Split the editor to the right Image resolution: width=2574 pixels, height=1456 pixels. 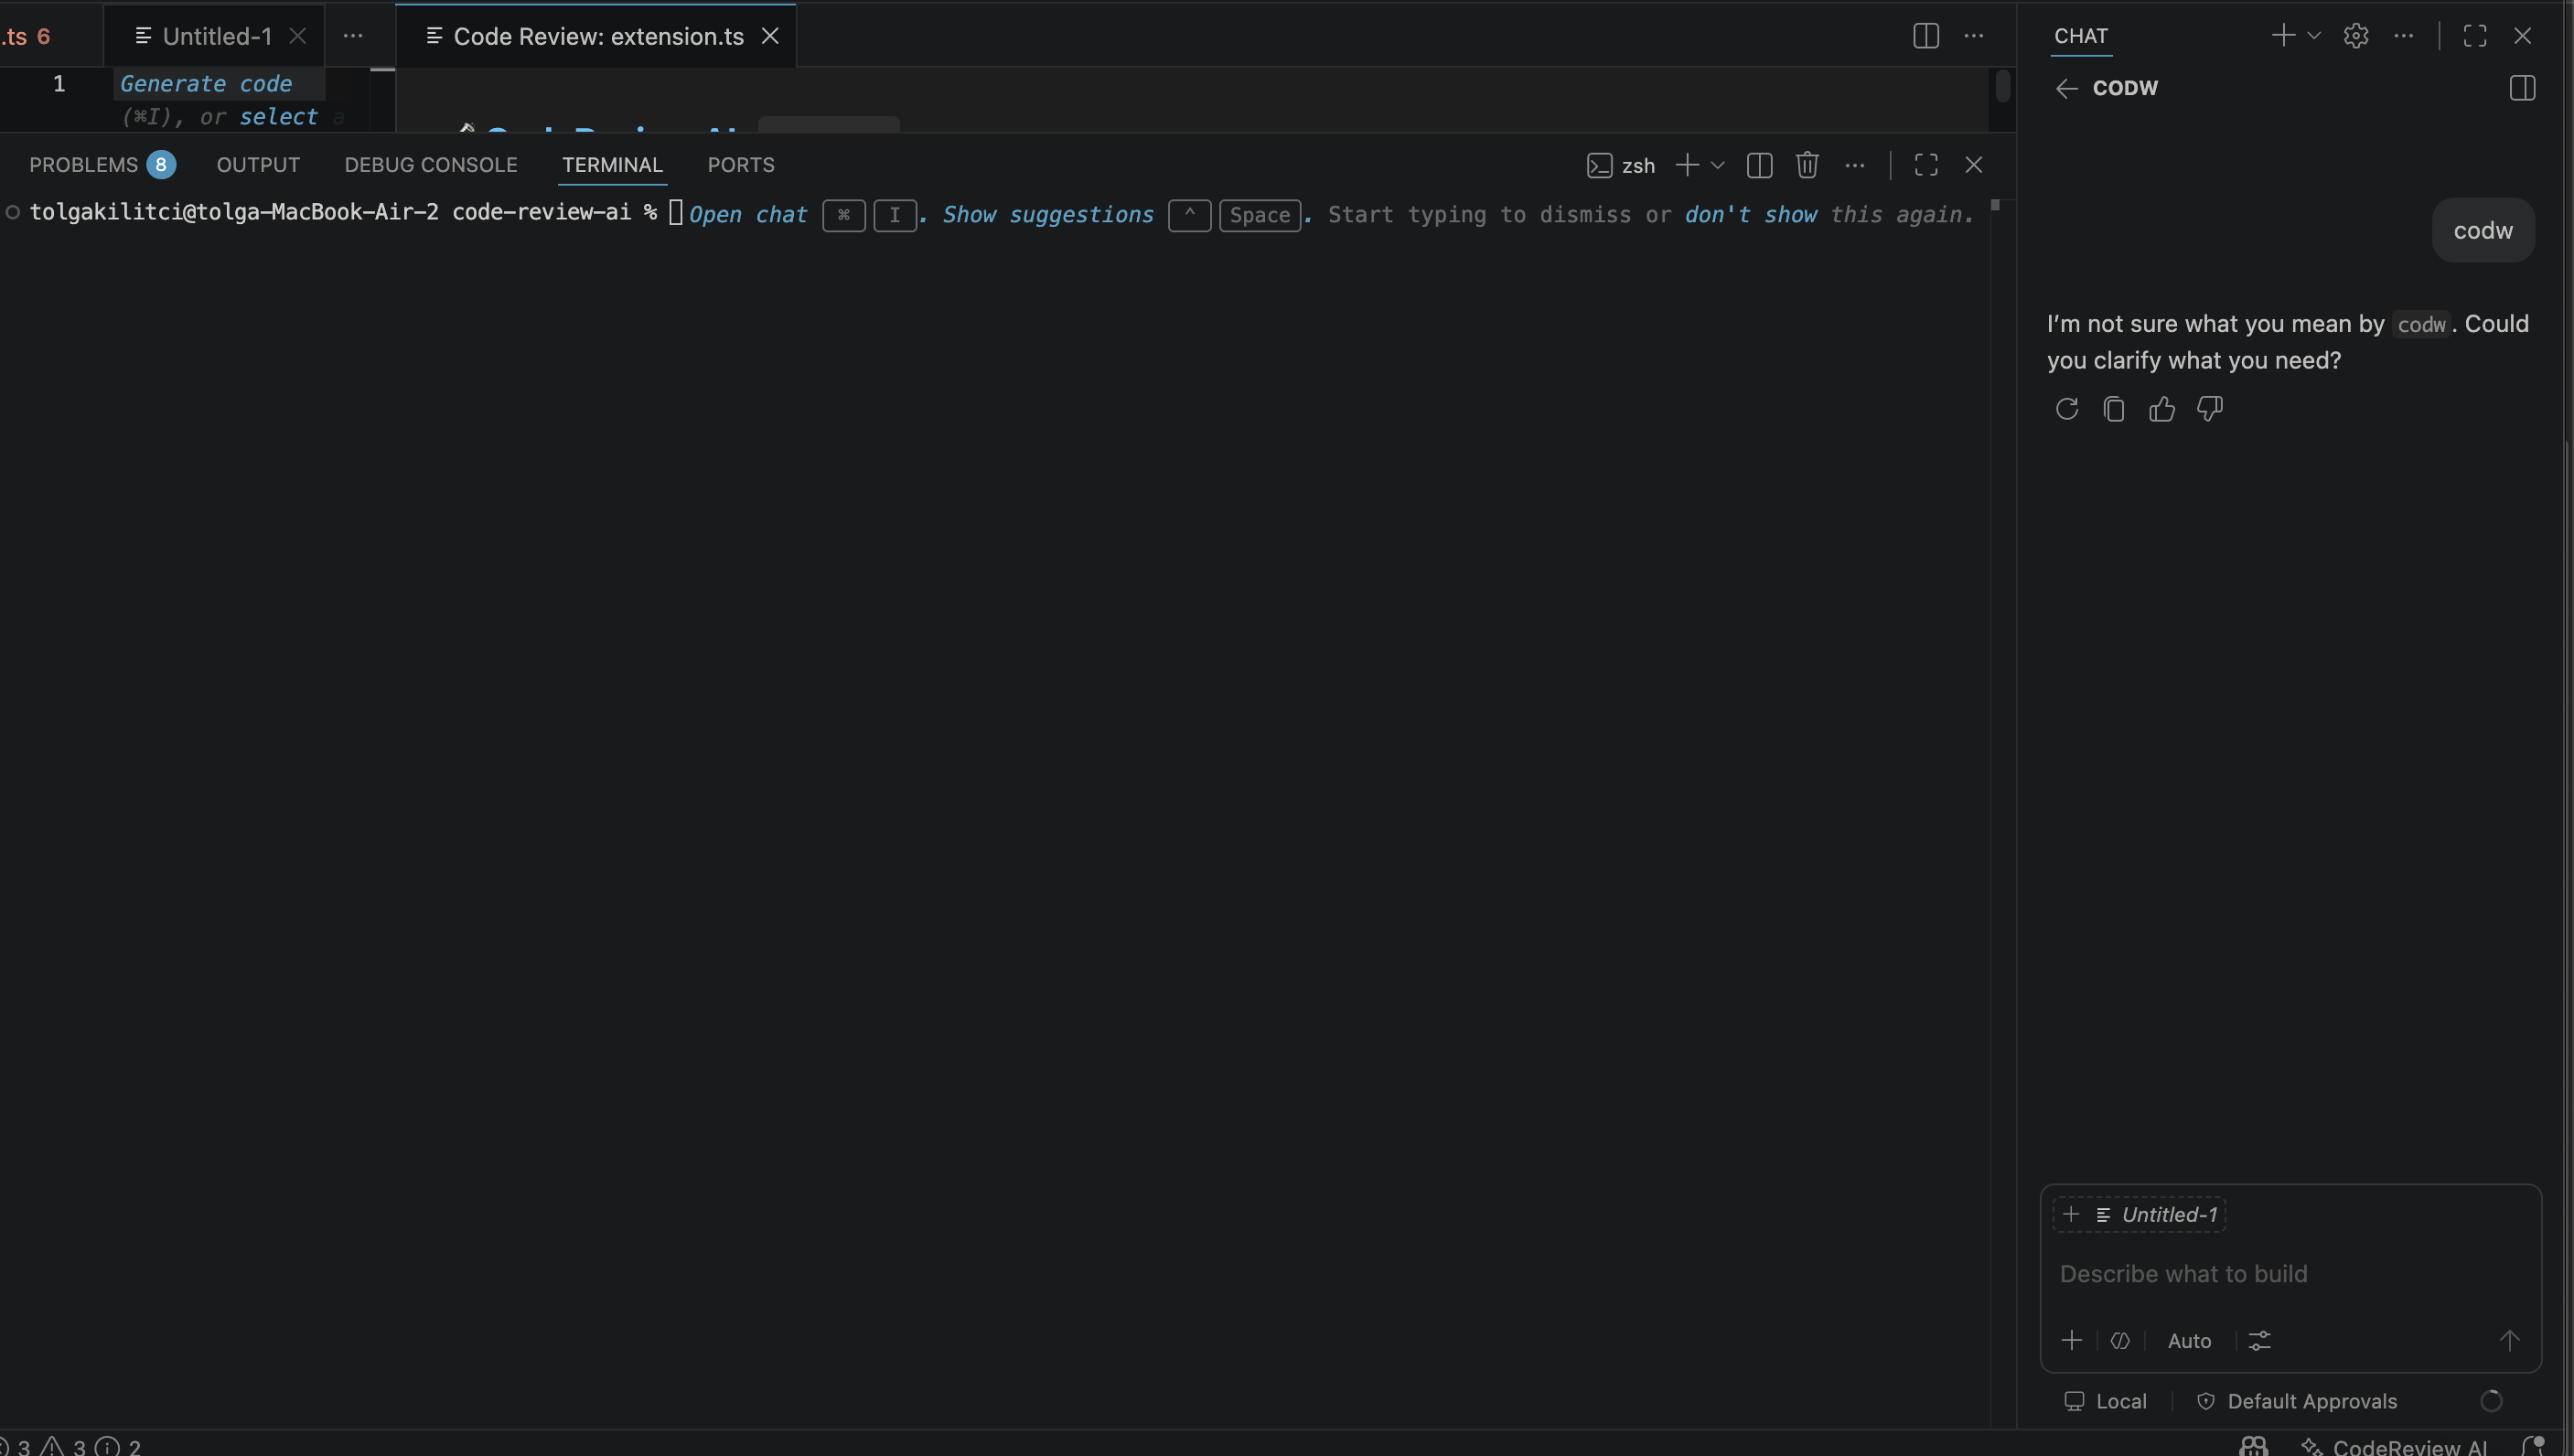pos(1926,36)
